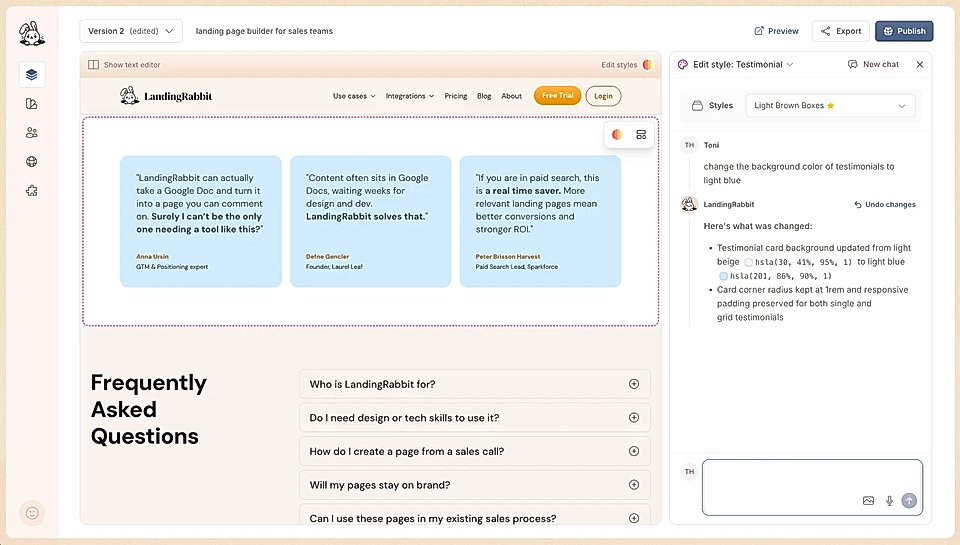The width and height of the screenshot is (960, 545).
Task: Click the 'Will my pages stay on brand?' text
Action: coord(380,485)
